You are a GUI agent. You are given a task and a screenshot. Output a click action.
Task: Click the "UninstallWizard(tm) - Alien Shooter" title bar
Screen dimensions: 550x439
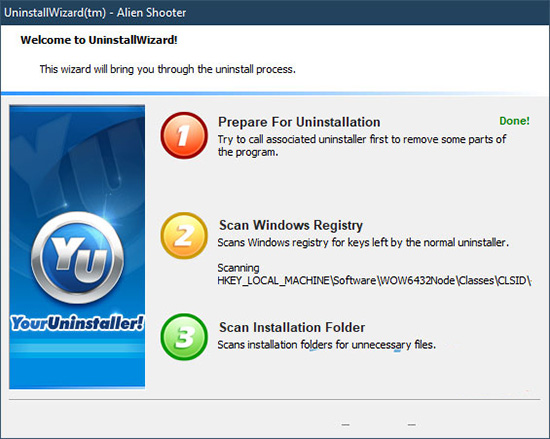point(275,13)
